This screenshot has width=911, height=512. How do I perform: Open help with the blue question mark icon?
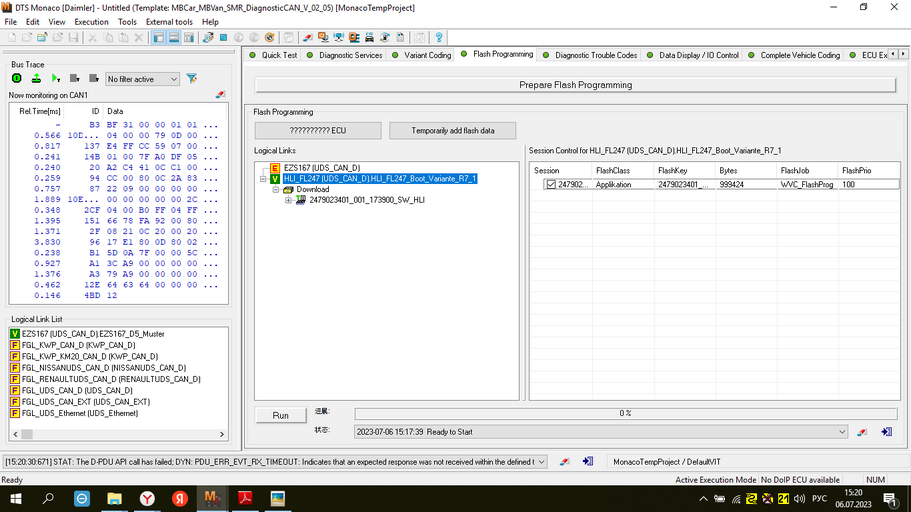(439, 38)
